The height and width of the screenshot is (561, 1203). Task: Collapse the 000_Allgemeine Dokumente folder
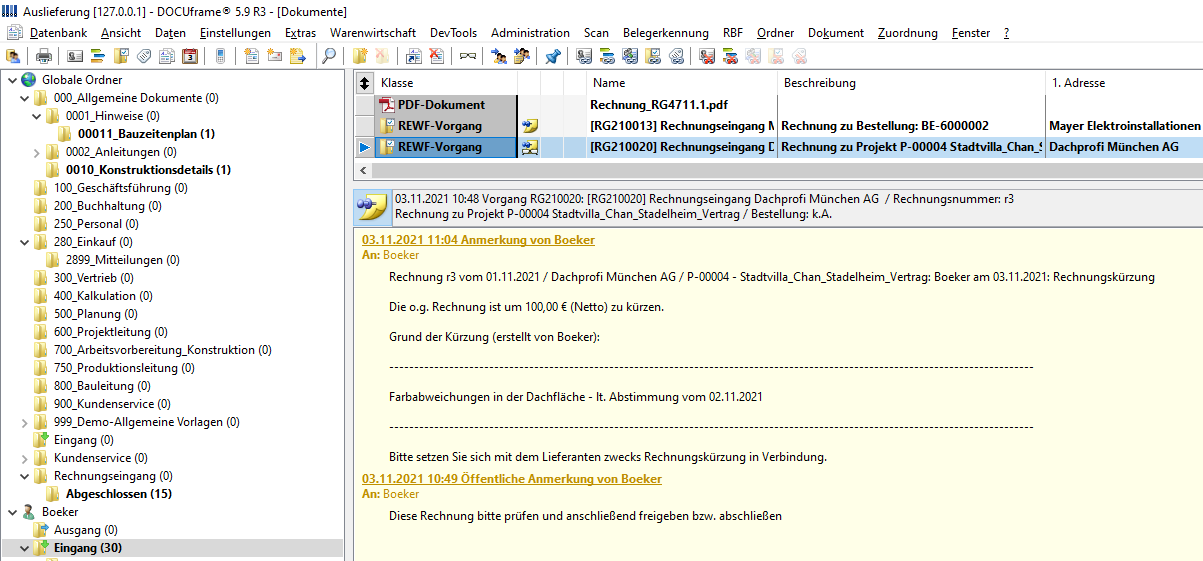coord(24,98)
